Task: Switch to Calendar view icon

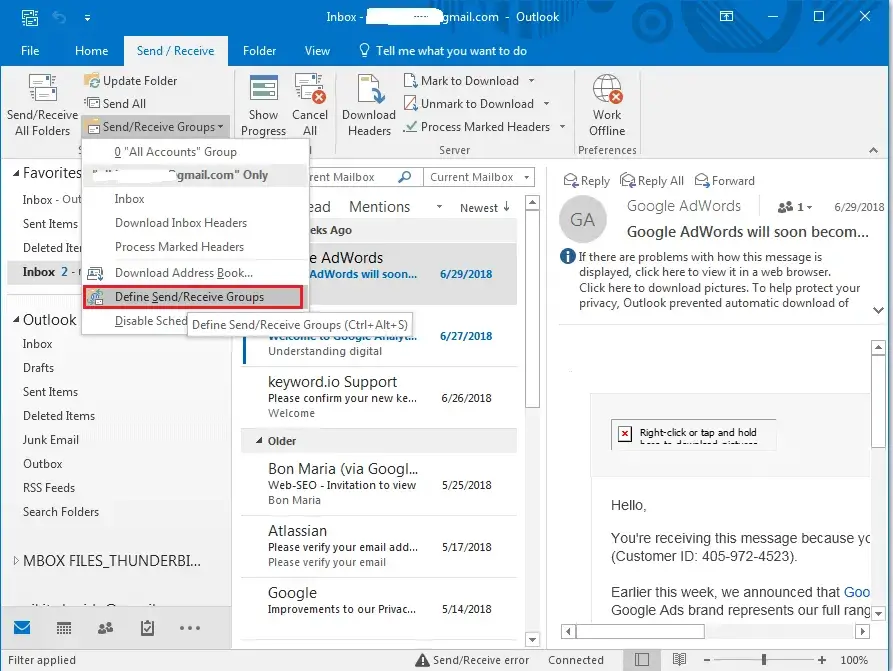Action: point(64,628)
